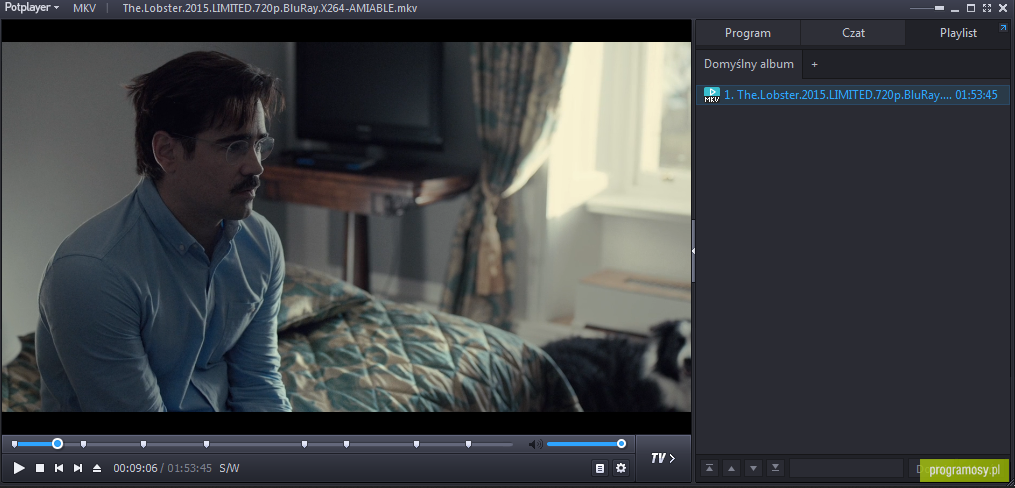Click the video display area
Screen dimensions: 1015x488
(x=346, y=227)
